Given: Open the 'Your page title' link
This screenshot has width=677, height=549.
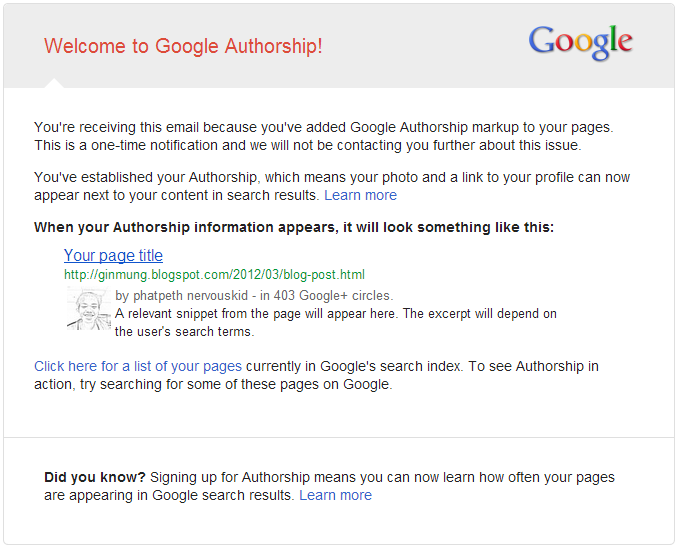Looking at the screenshot, I should pos(113,255).
